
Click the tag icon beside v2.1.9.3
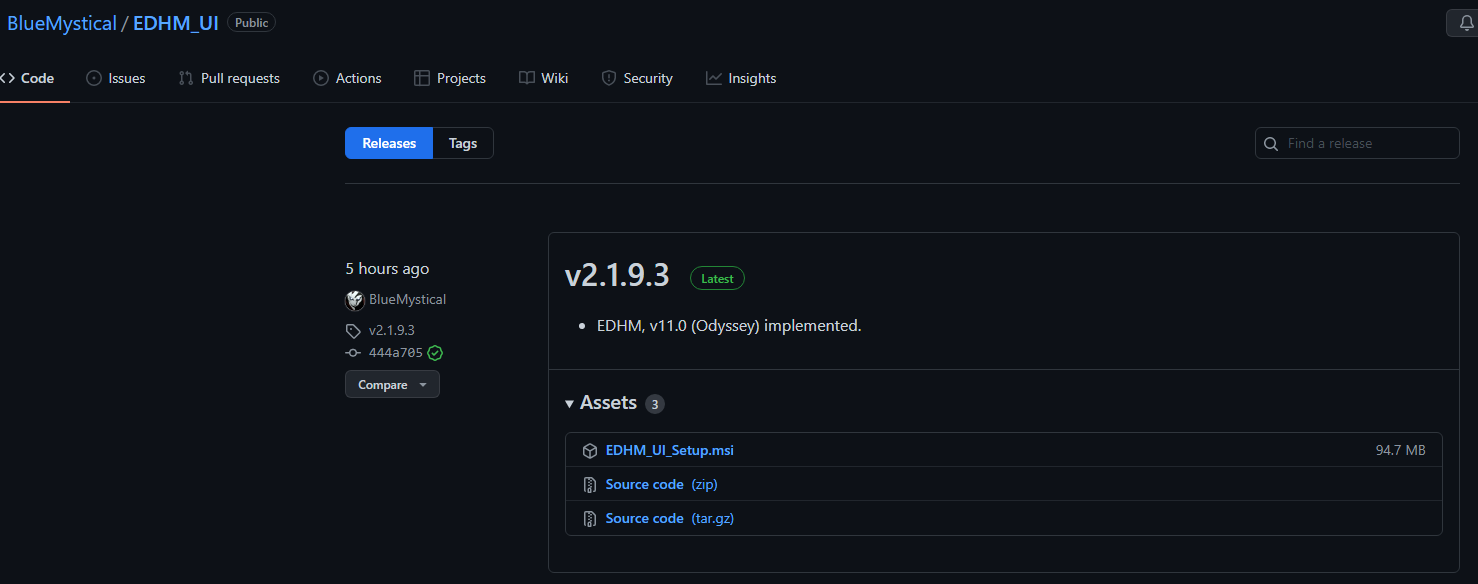pyautogui.click(x=353, y=330)
